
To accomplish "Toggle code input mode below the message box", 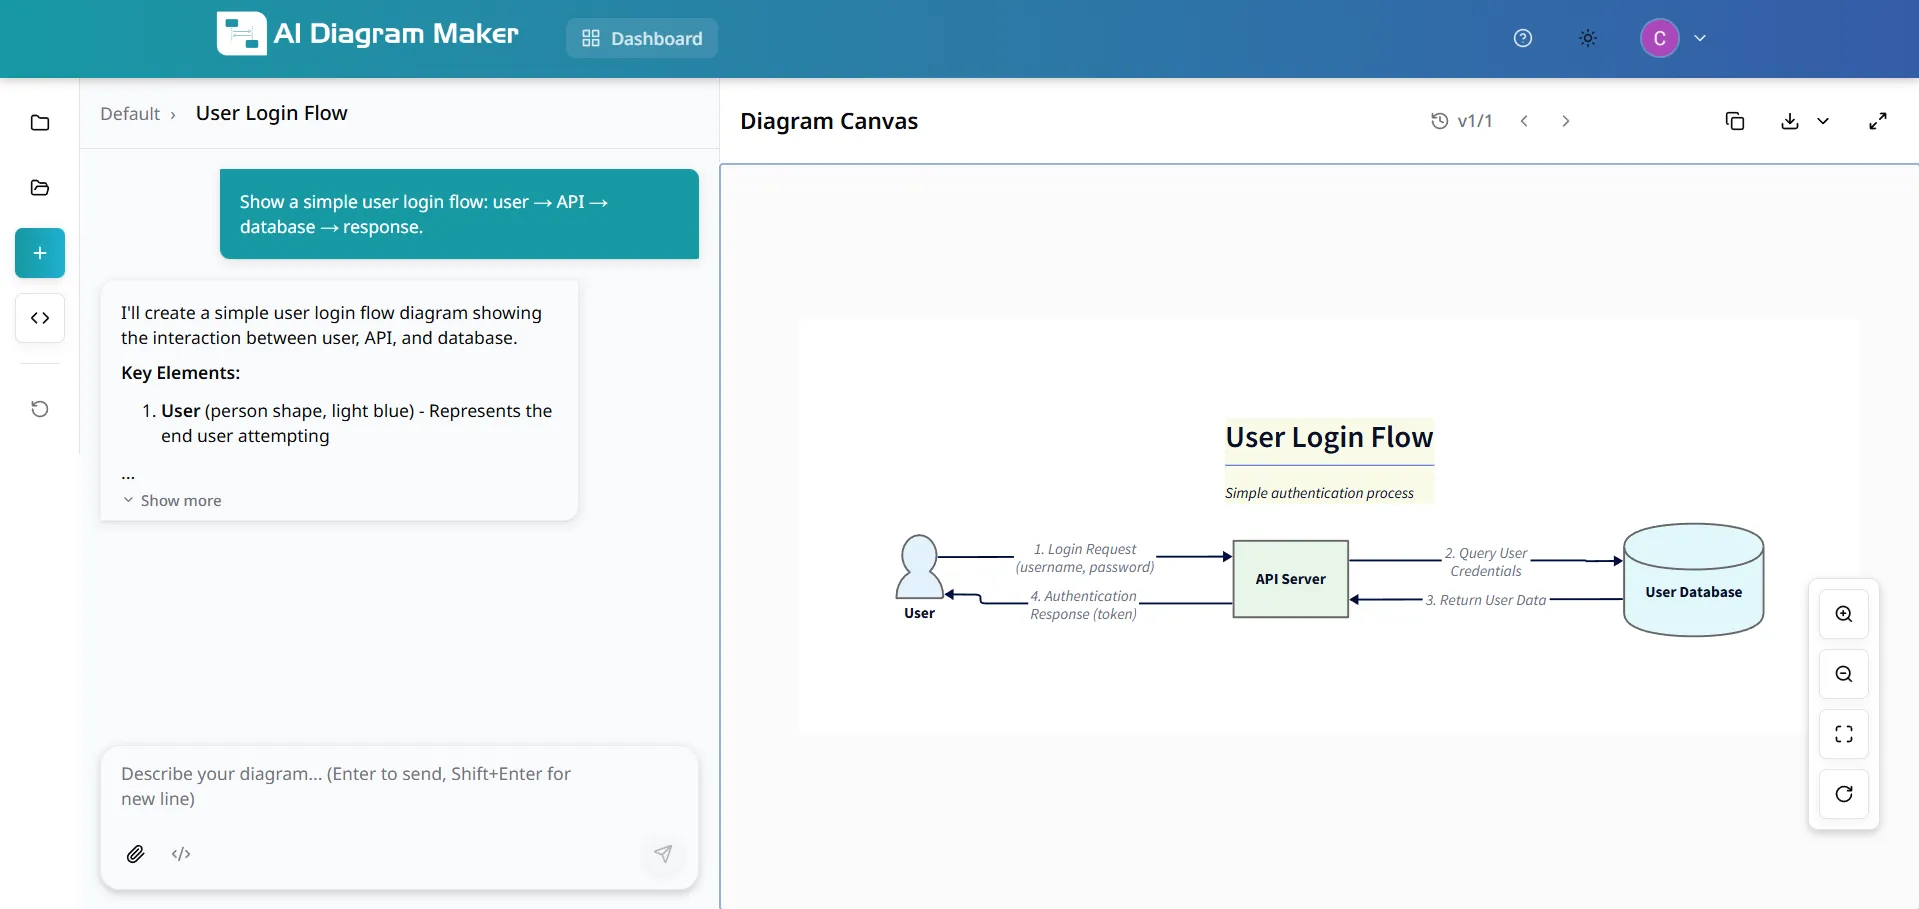I will click(x=181, y=854).
